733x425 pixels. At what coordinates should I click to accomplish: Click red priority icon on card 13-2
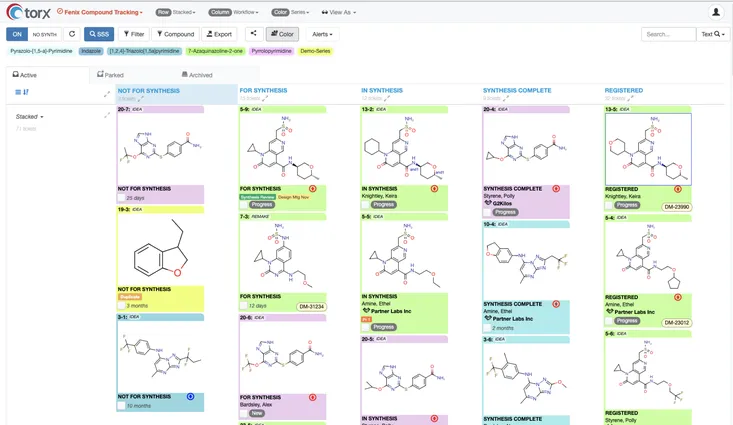pyautogui.click(x=434, y=189)
